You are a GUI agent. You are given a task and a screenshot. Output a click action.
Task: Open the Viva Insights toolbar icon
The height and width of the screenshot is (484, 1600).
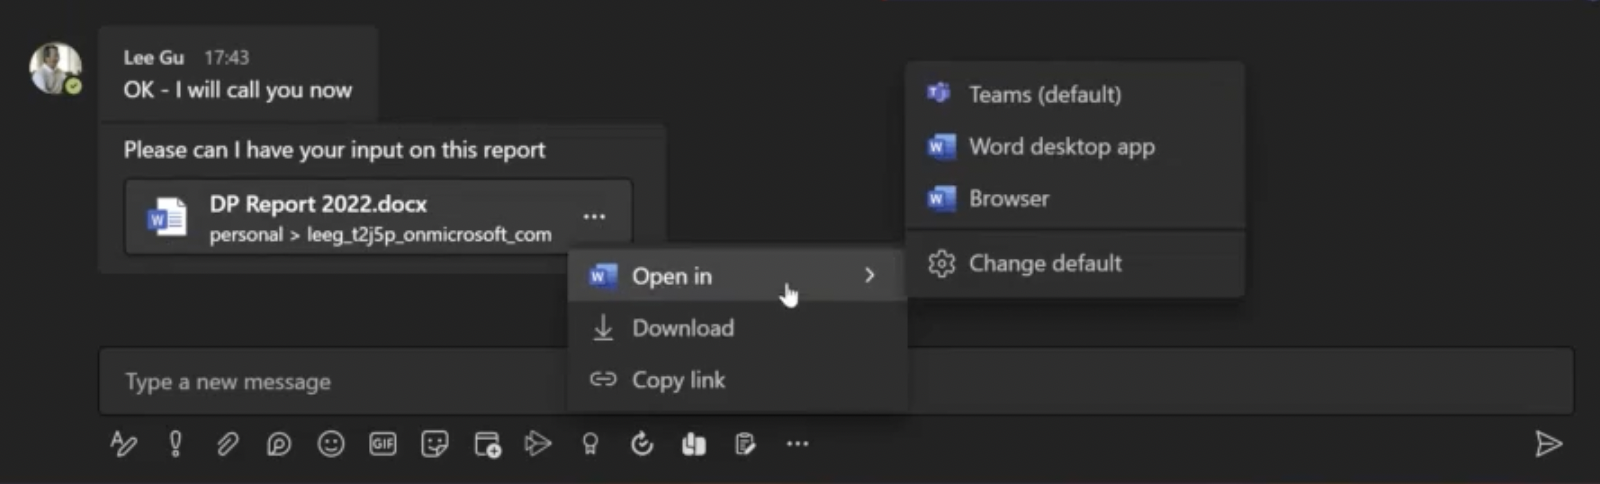694,443
